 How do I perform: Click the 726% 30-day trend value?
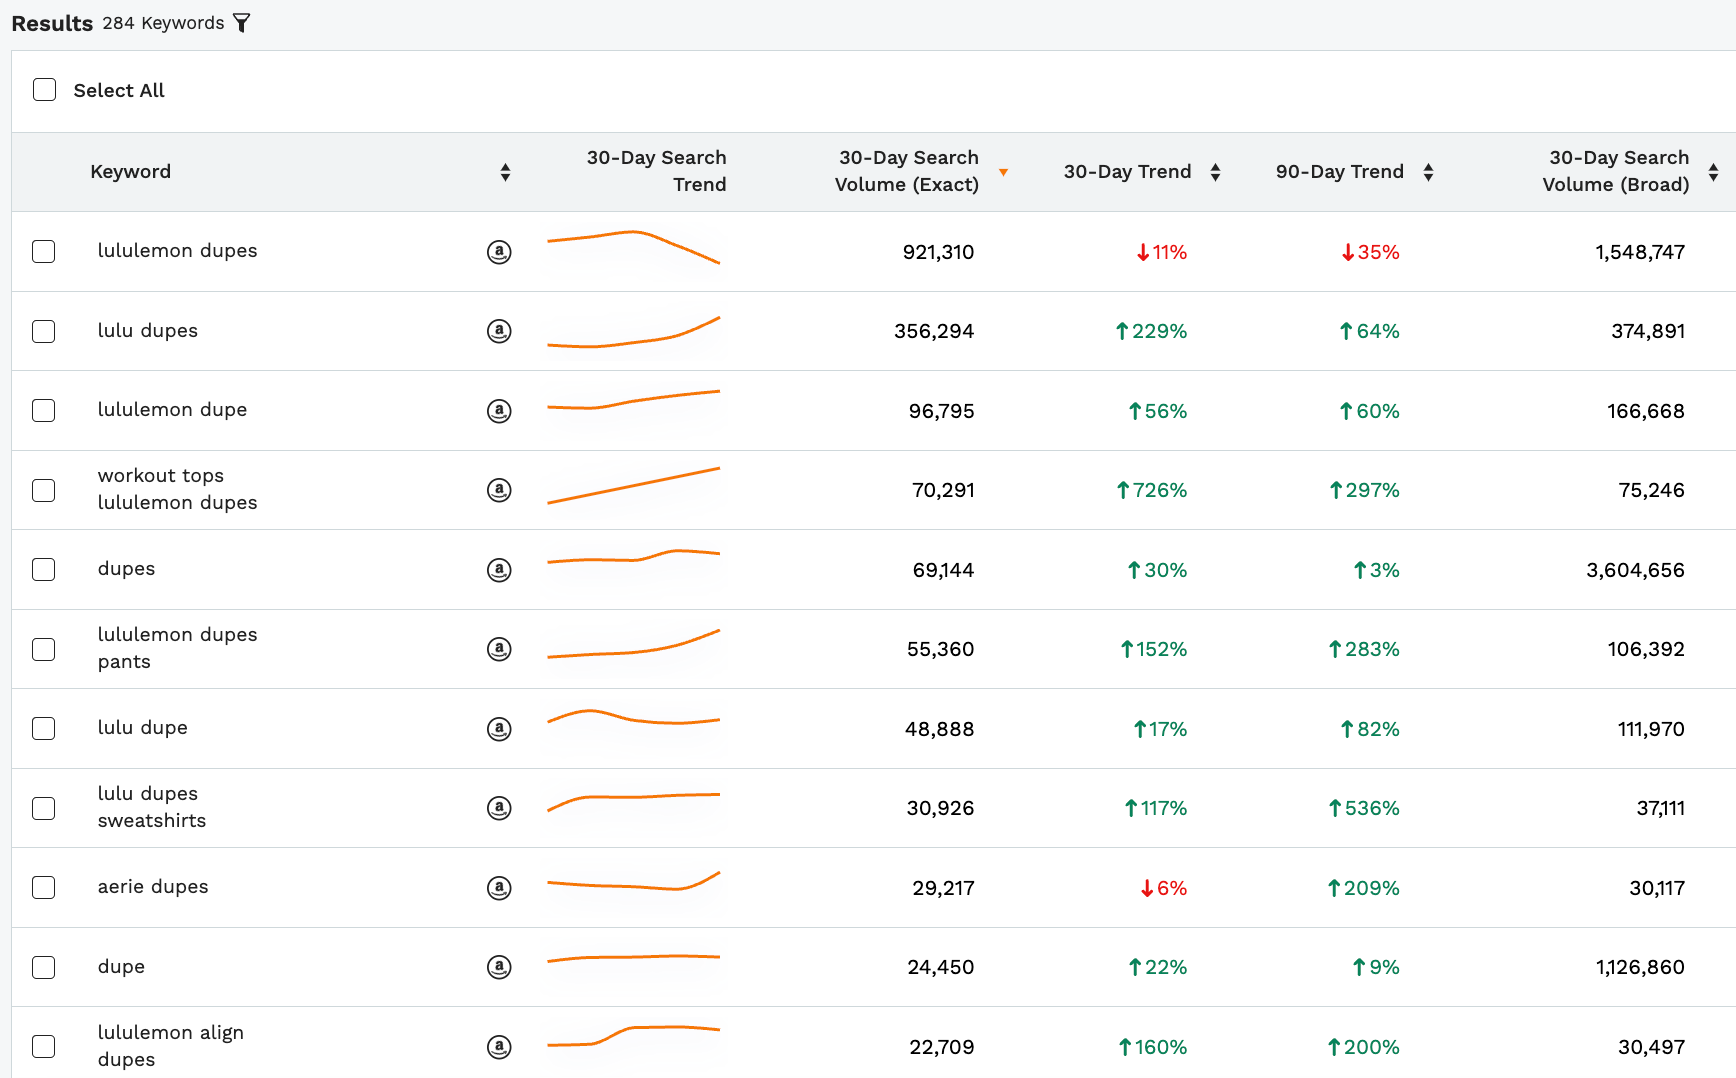(x=1151, y=490)
